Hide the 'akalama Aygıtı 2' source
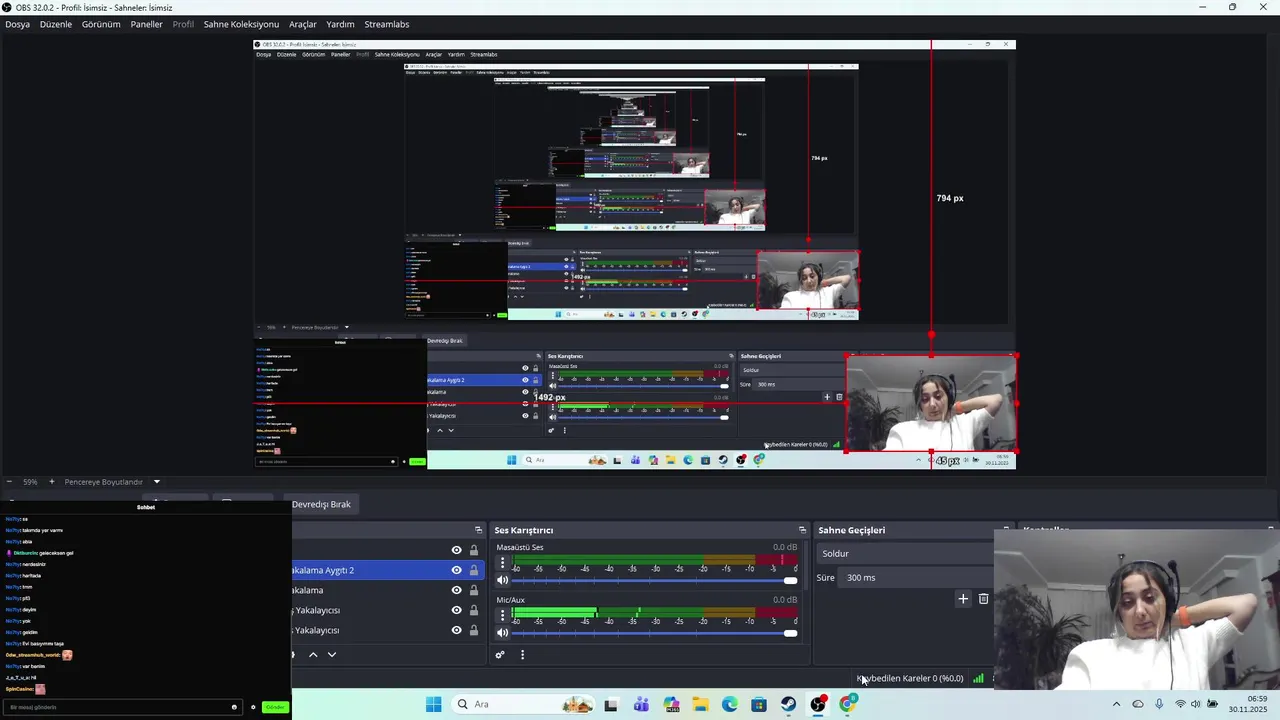This screenshot has height=720, width=1280. (x=456, y=570)
